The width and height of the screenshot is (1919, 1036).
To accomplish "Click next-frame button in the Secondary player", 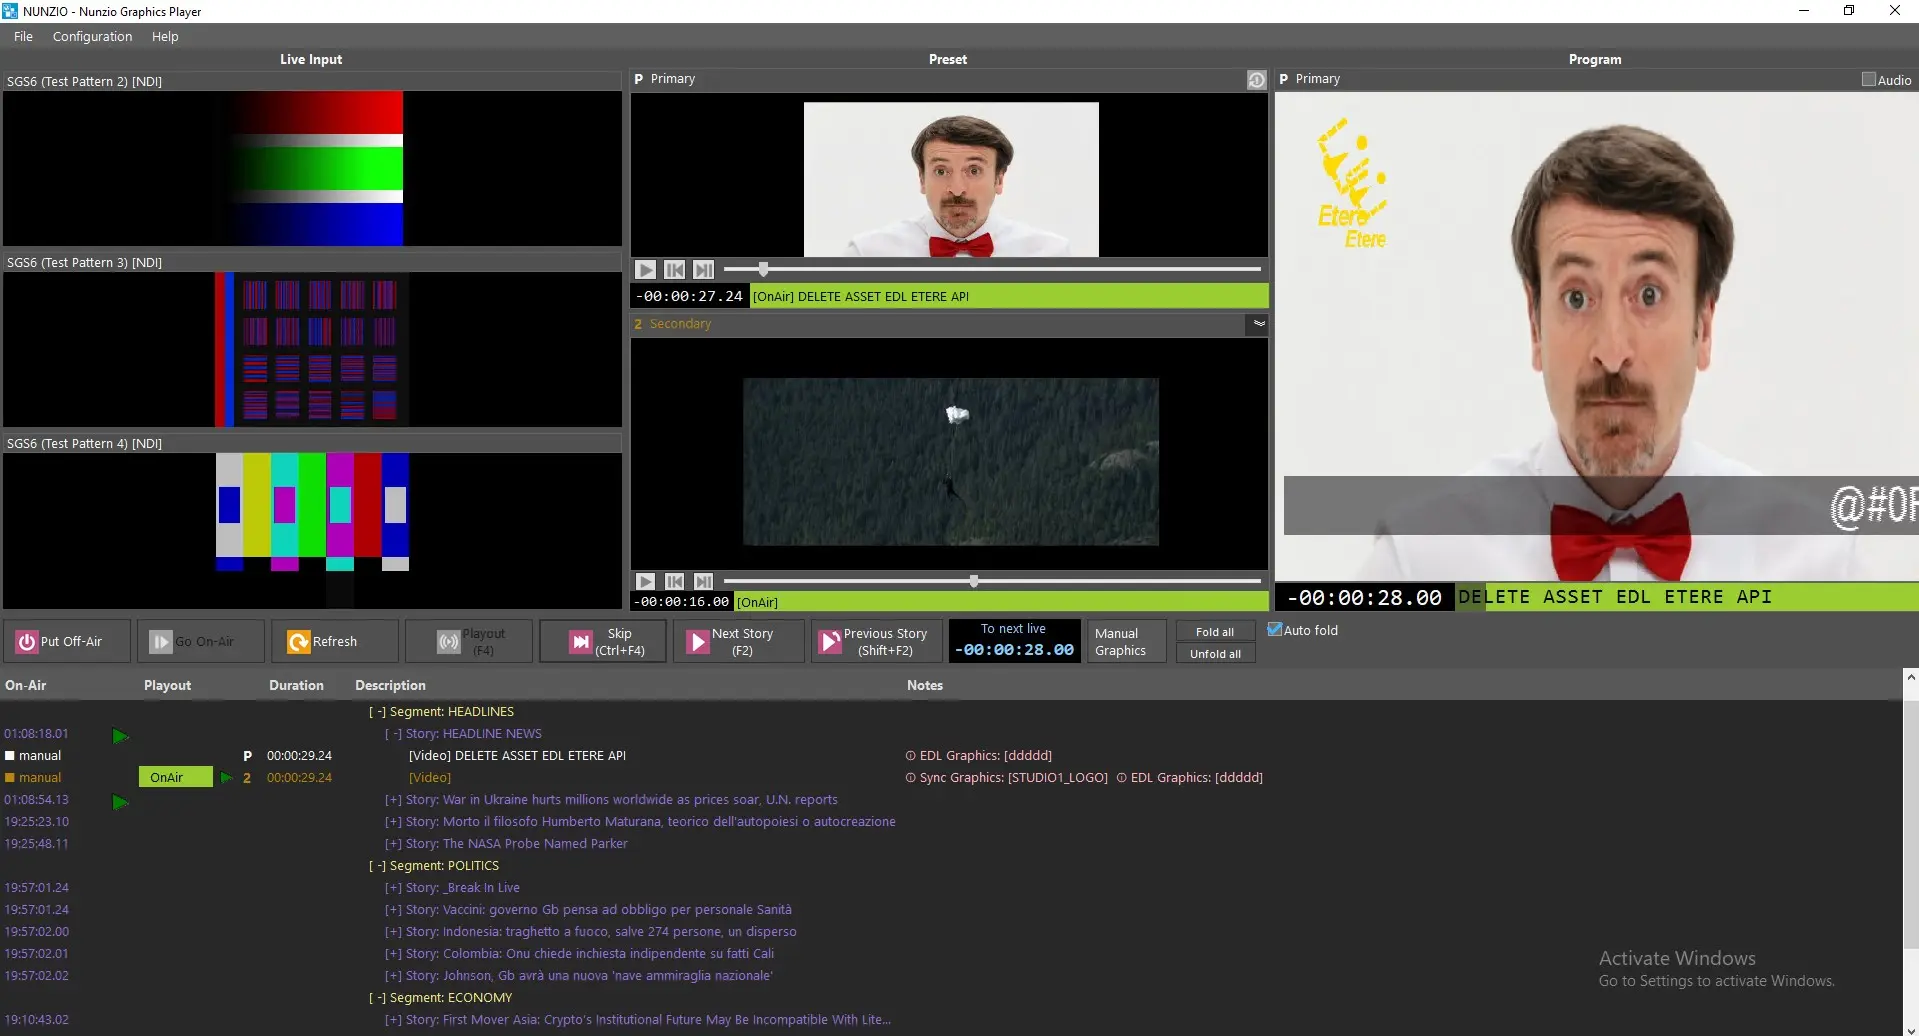I will (704, 582).
